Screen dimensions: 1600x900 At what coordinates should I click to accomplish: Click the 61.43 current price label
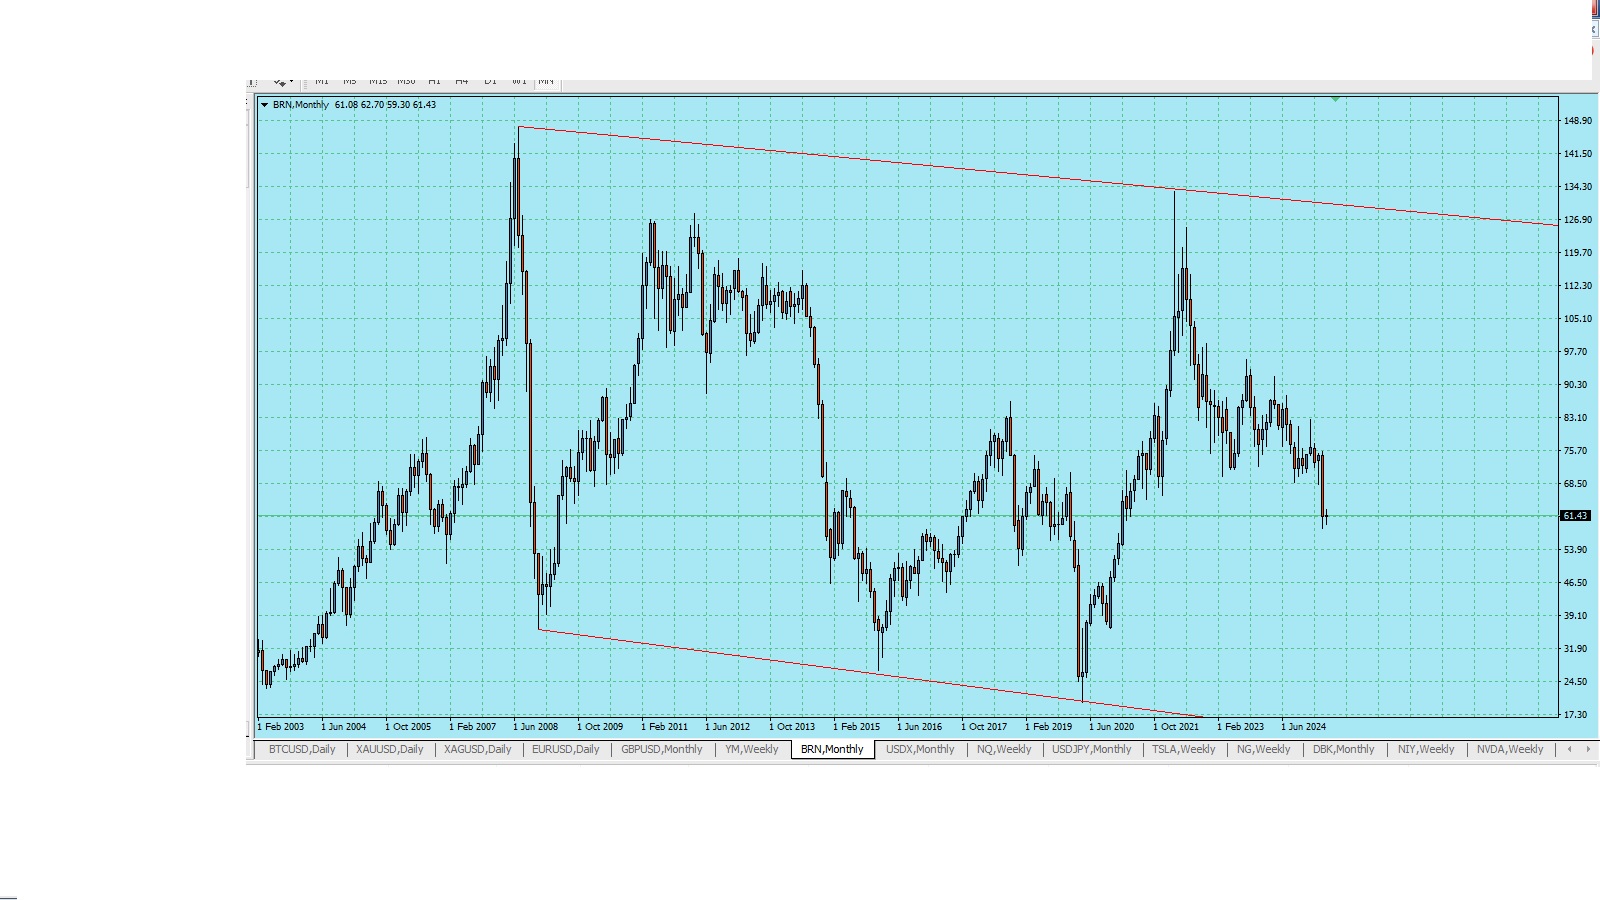(1575, 516)
